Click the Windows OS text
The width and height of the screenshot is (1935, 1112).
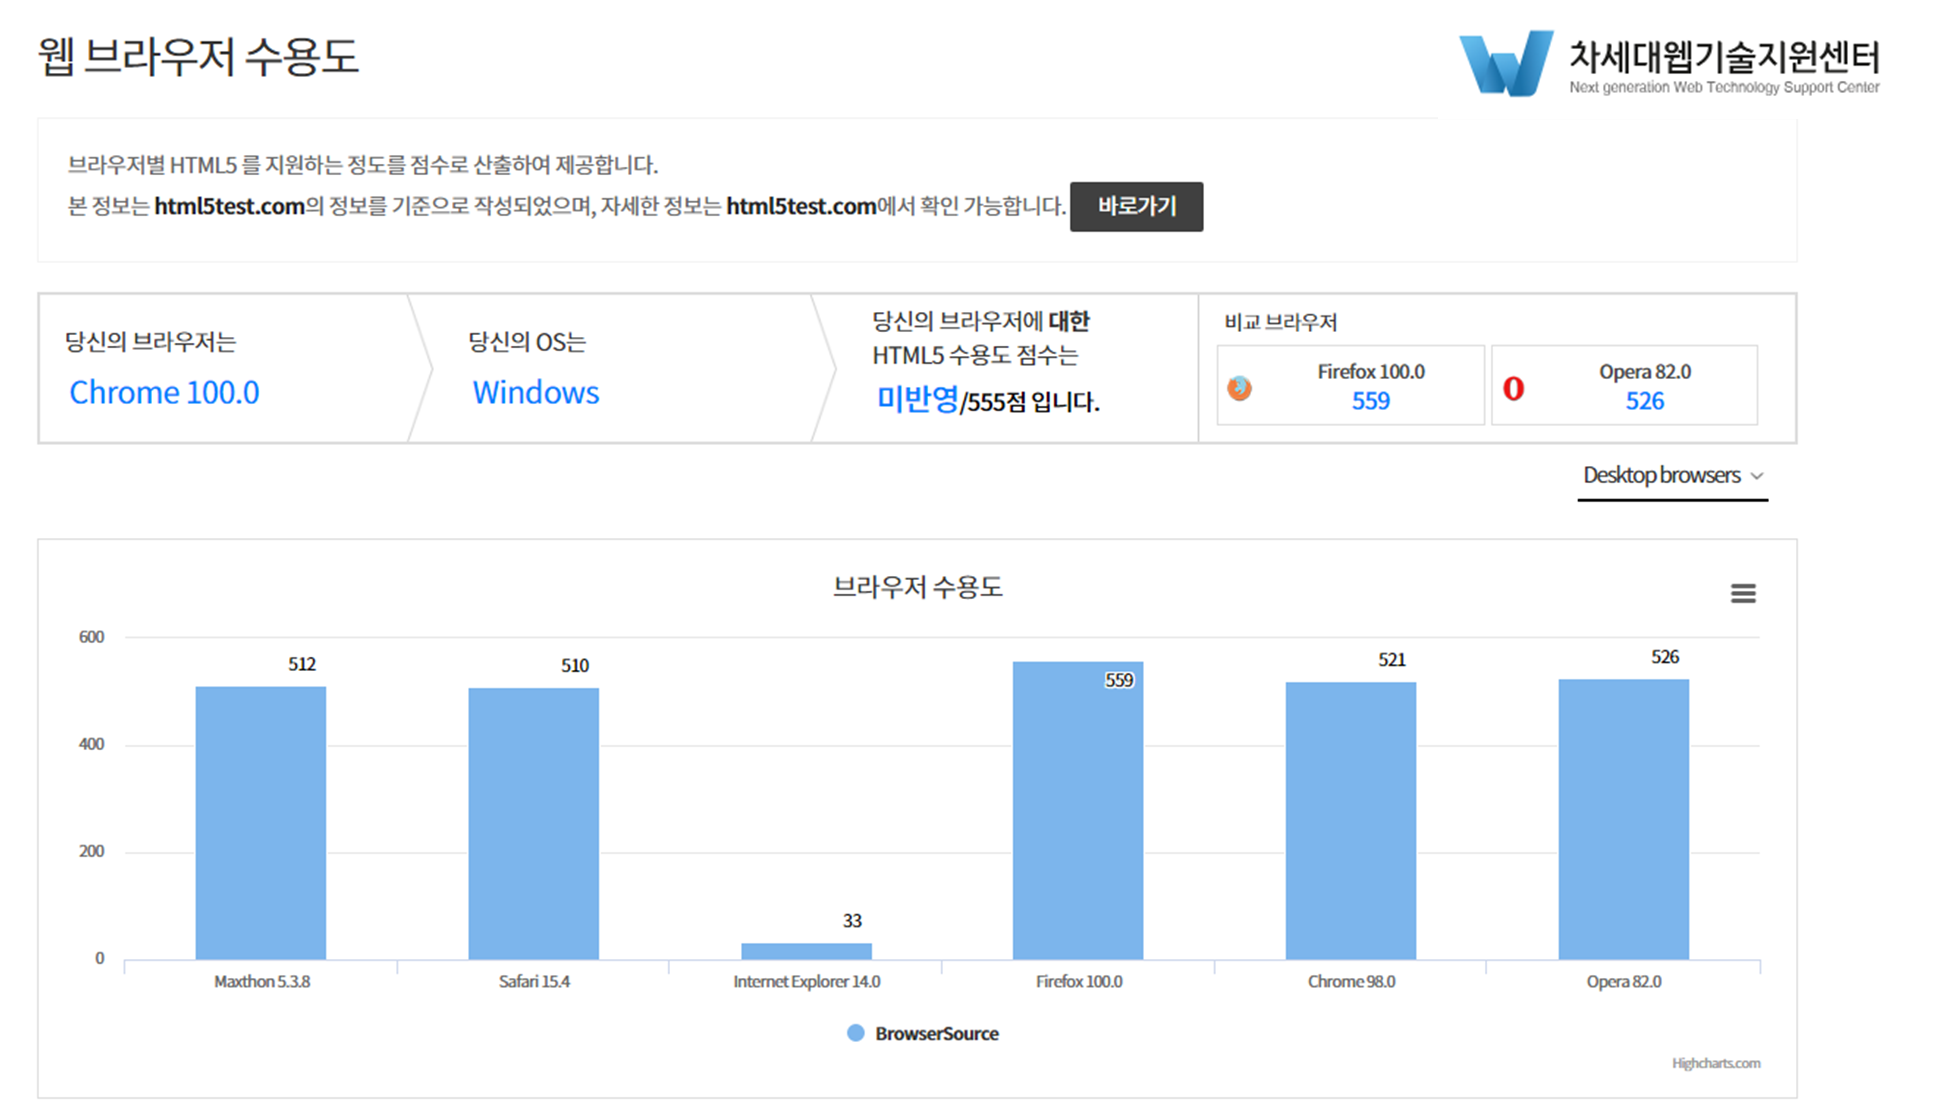(x=535, y=392)
